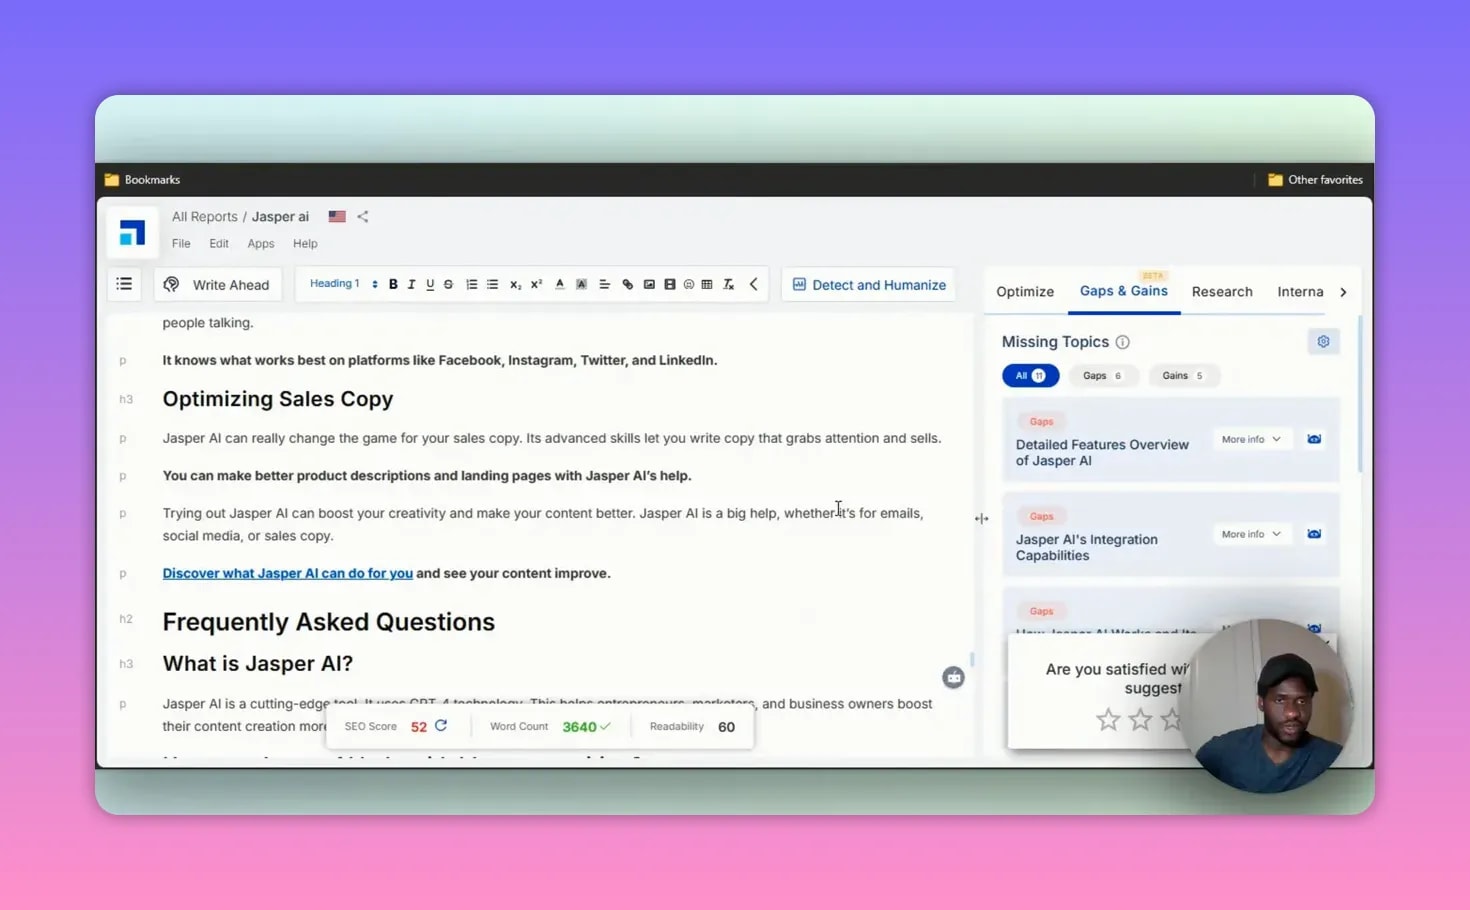
Task: Toggle italic formatting
Action: pos(411,285)
